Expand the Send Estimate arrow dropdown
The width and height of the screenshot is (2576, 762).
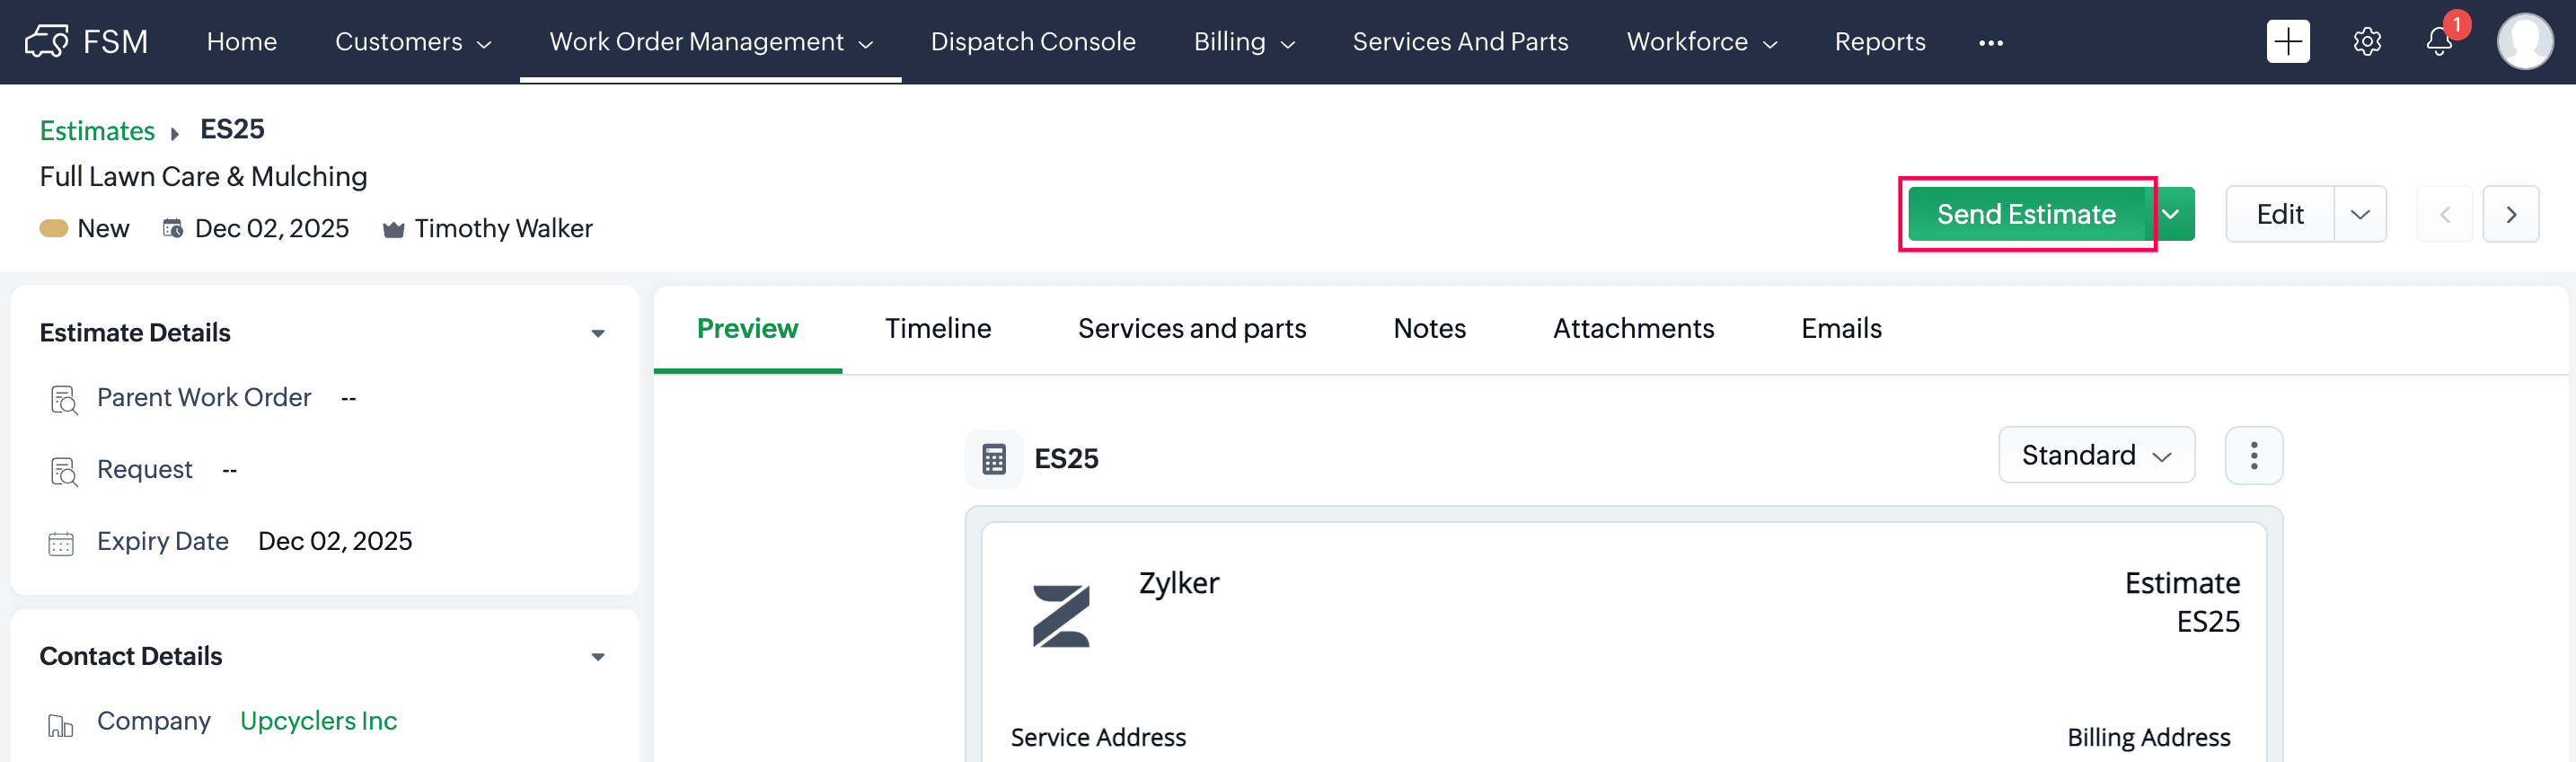[2171, 214]
